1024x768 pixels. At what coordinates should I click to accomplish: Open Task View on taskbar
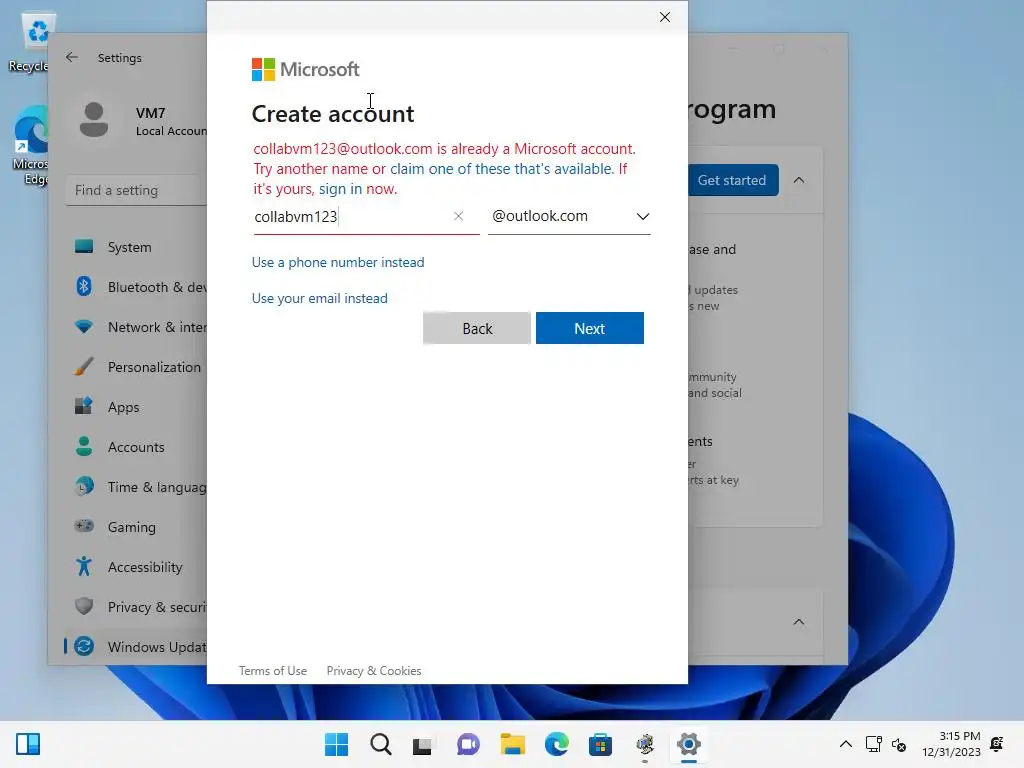tap(423, 744)
